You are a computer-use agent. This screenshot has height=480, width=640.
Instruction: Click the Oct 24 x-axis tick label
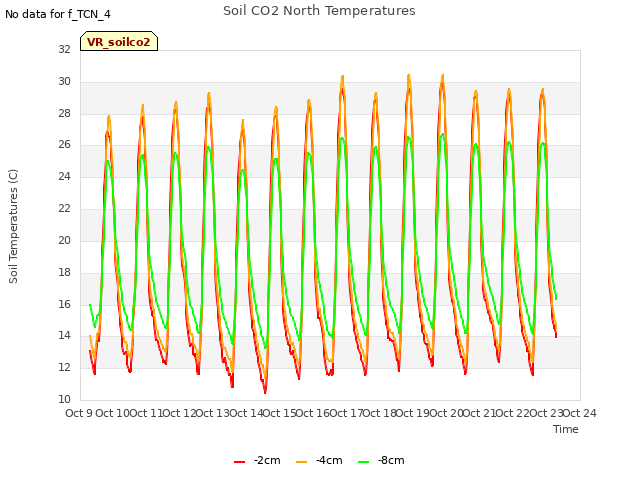click(x=580, y=413)
